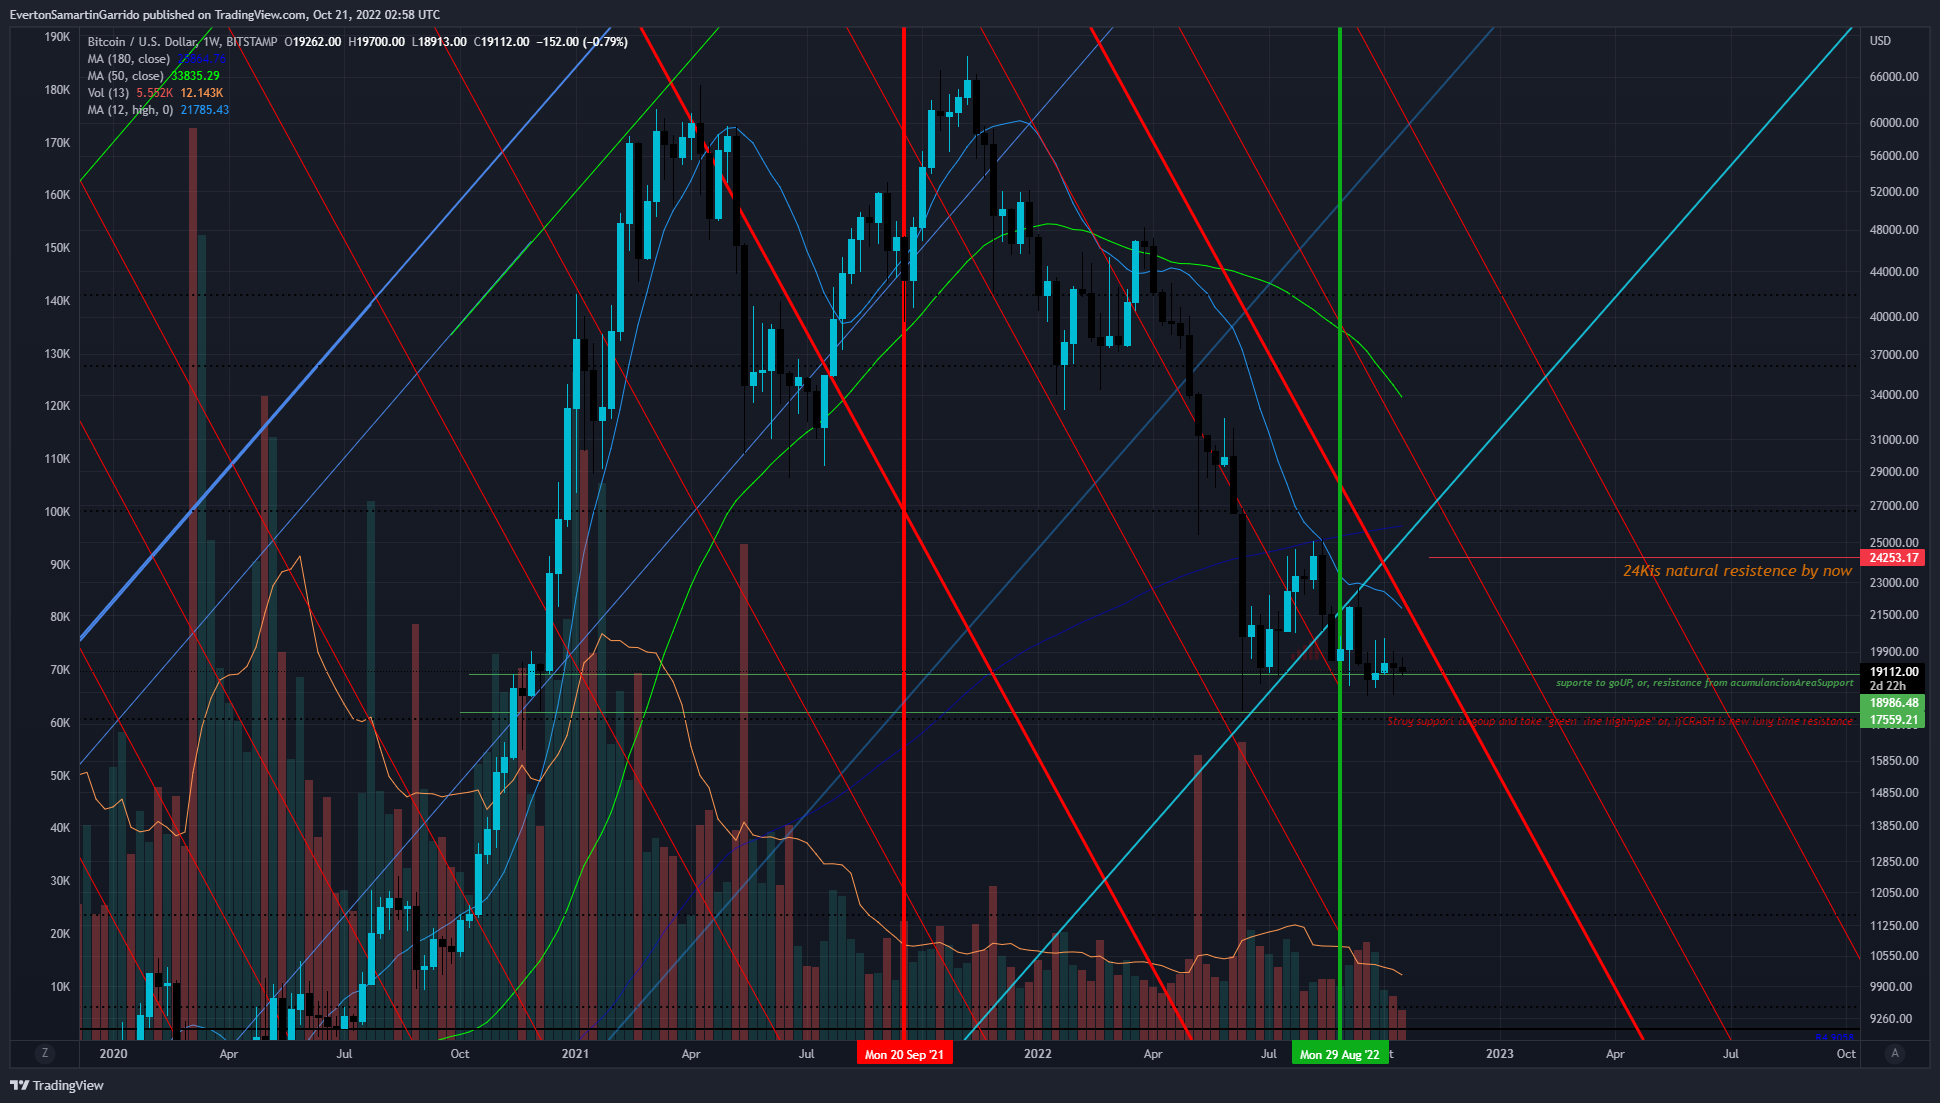Click the 18986.48 green price label

(x=1893, y=703)
